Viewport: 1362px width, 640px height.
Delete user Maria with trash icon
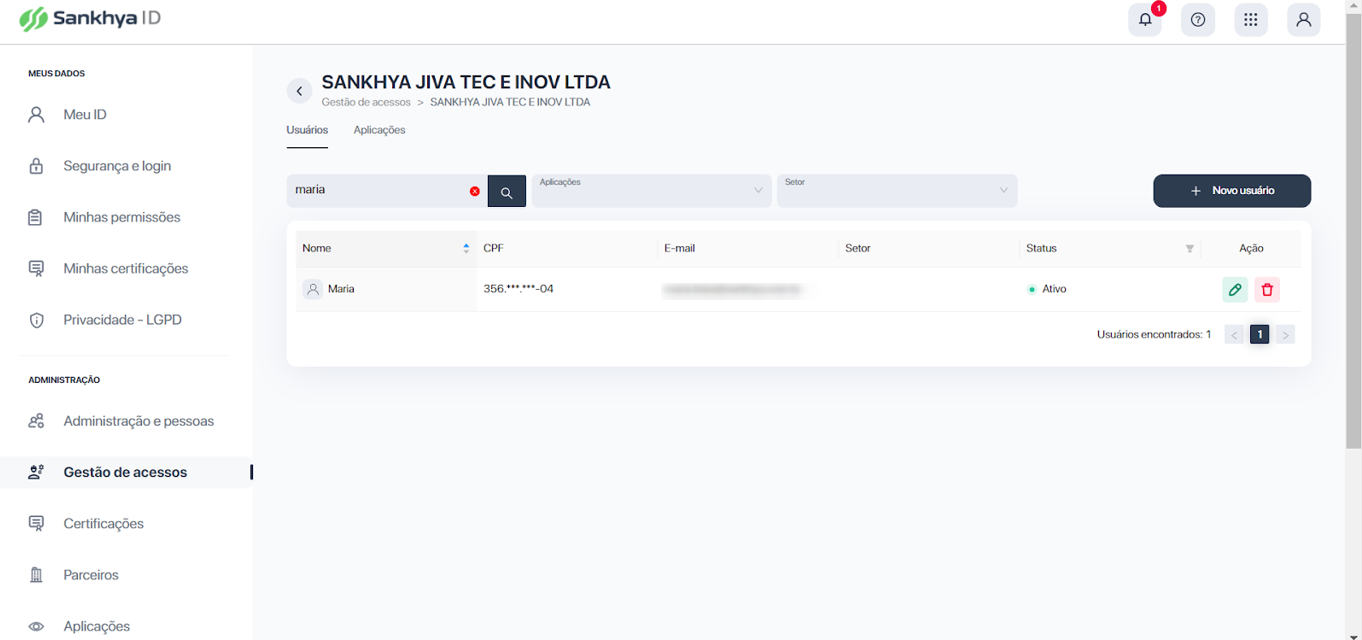(1267, 289)
